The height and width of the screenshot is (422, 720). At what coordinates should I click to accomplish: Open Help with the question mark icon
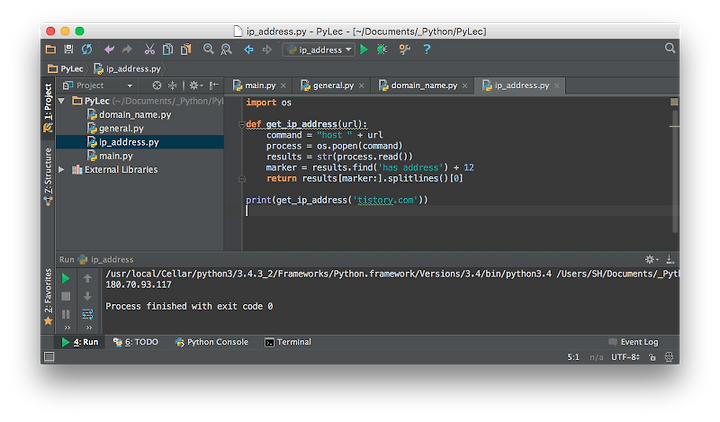(x=427, y=49)
